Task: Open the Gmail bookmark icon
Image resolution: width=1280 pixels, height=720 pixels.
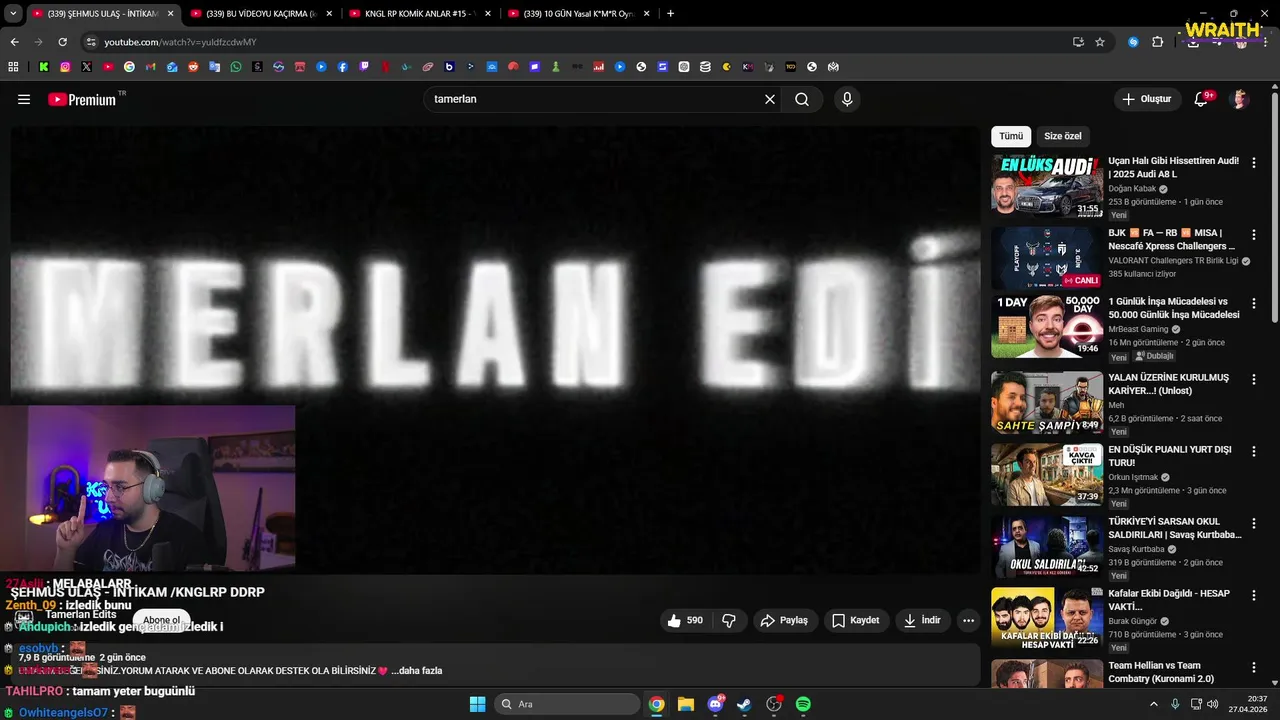Action: point(151,67)
